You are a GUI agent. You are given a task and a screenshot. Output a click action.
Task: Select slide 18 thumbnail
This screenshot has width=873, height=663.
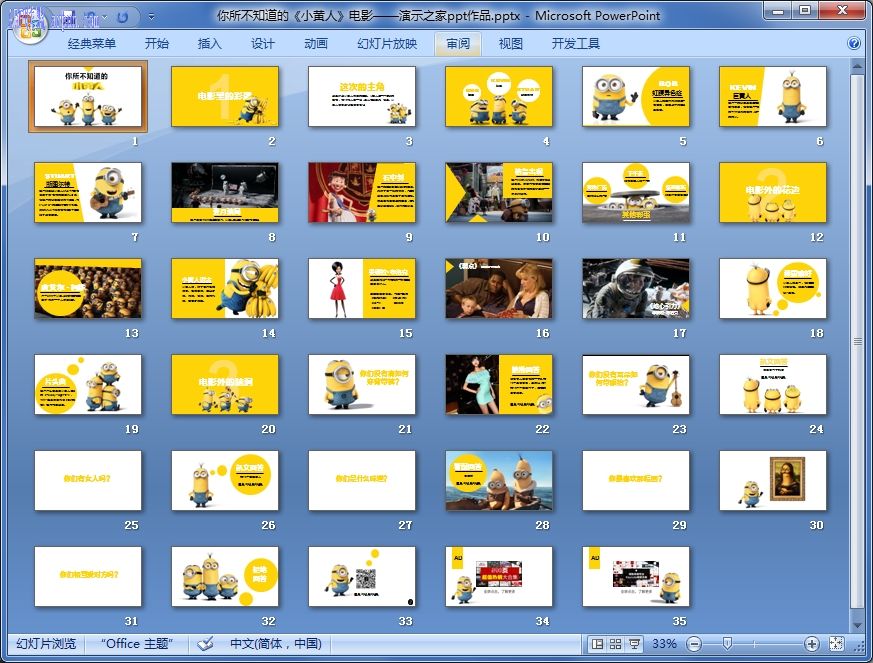(773, 288)
